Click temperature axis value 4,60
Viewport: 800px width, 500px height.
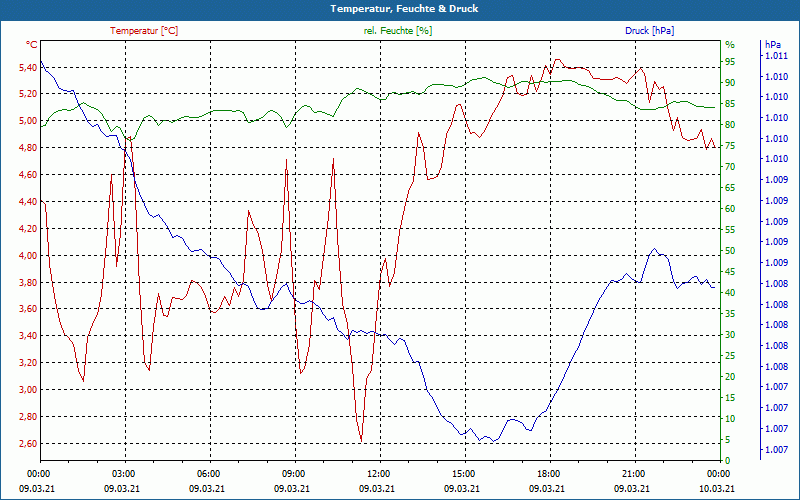(x=28, y=175)
